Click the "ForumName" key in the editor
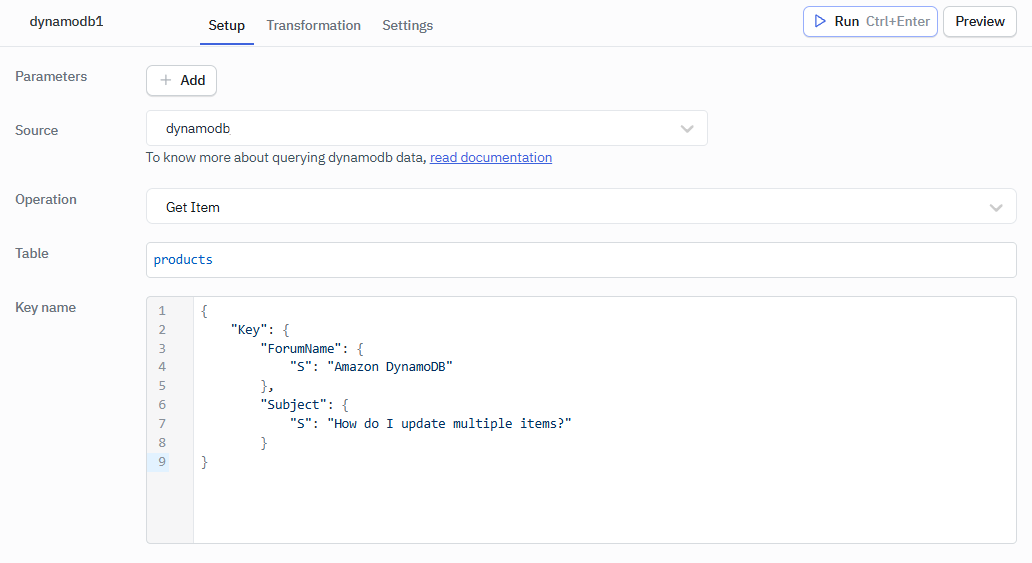This screenshot has height=563, width=1032. pos(301,348)
